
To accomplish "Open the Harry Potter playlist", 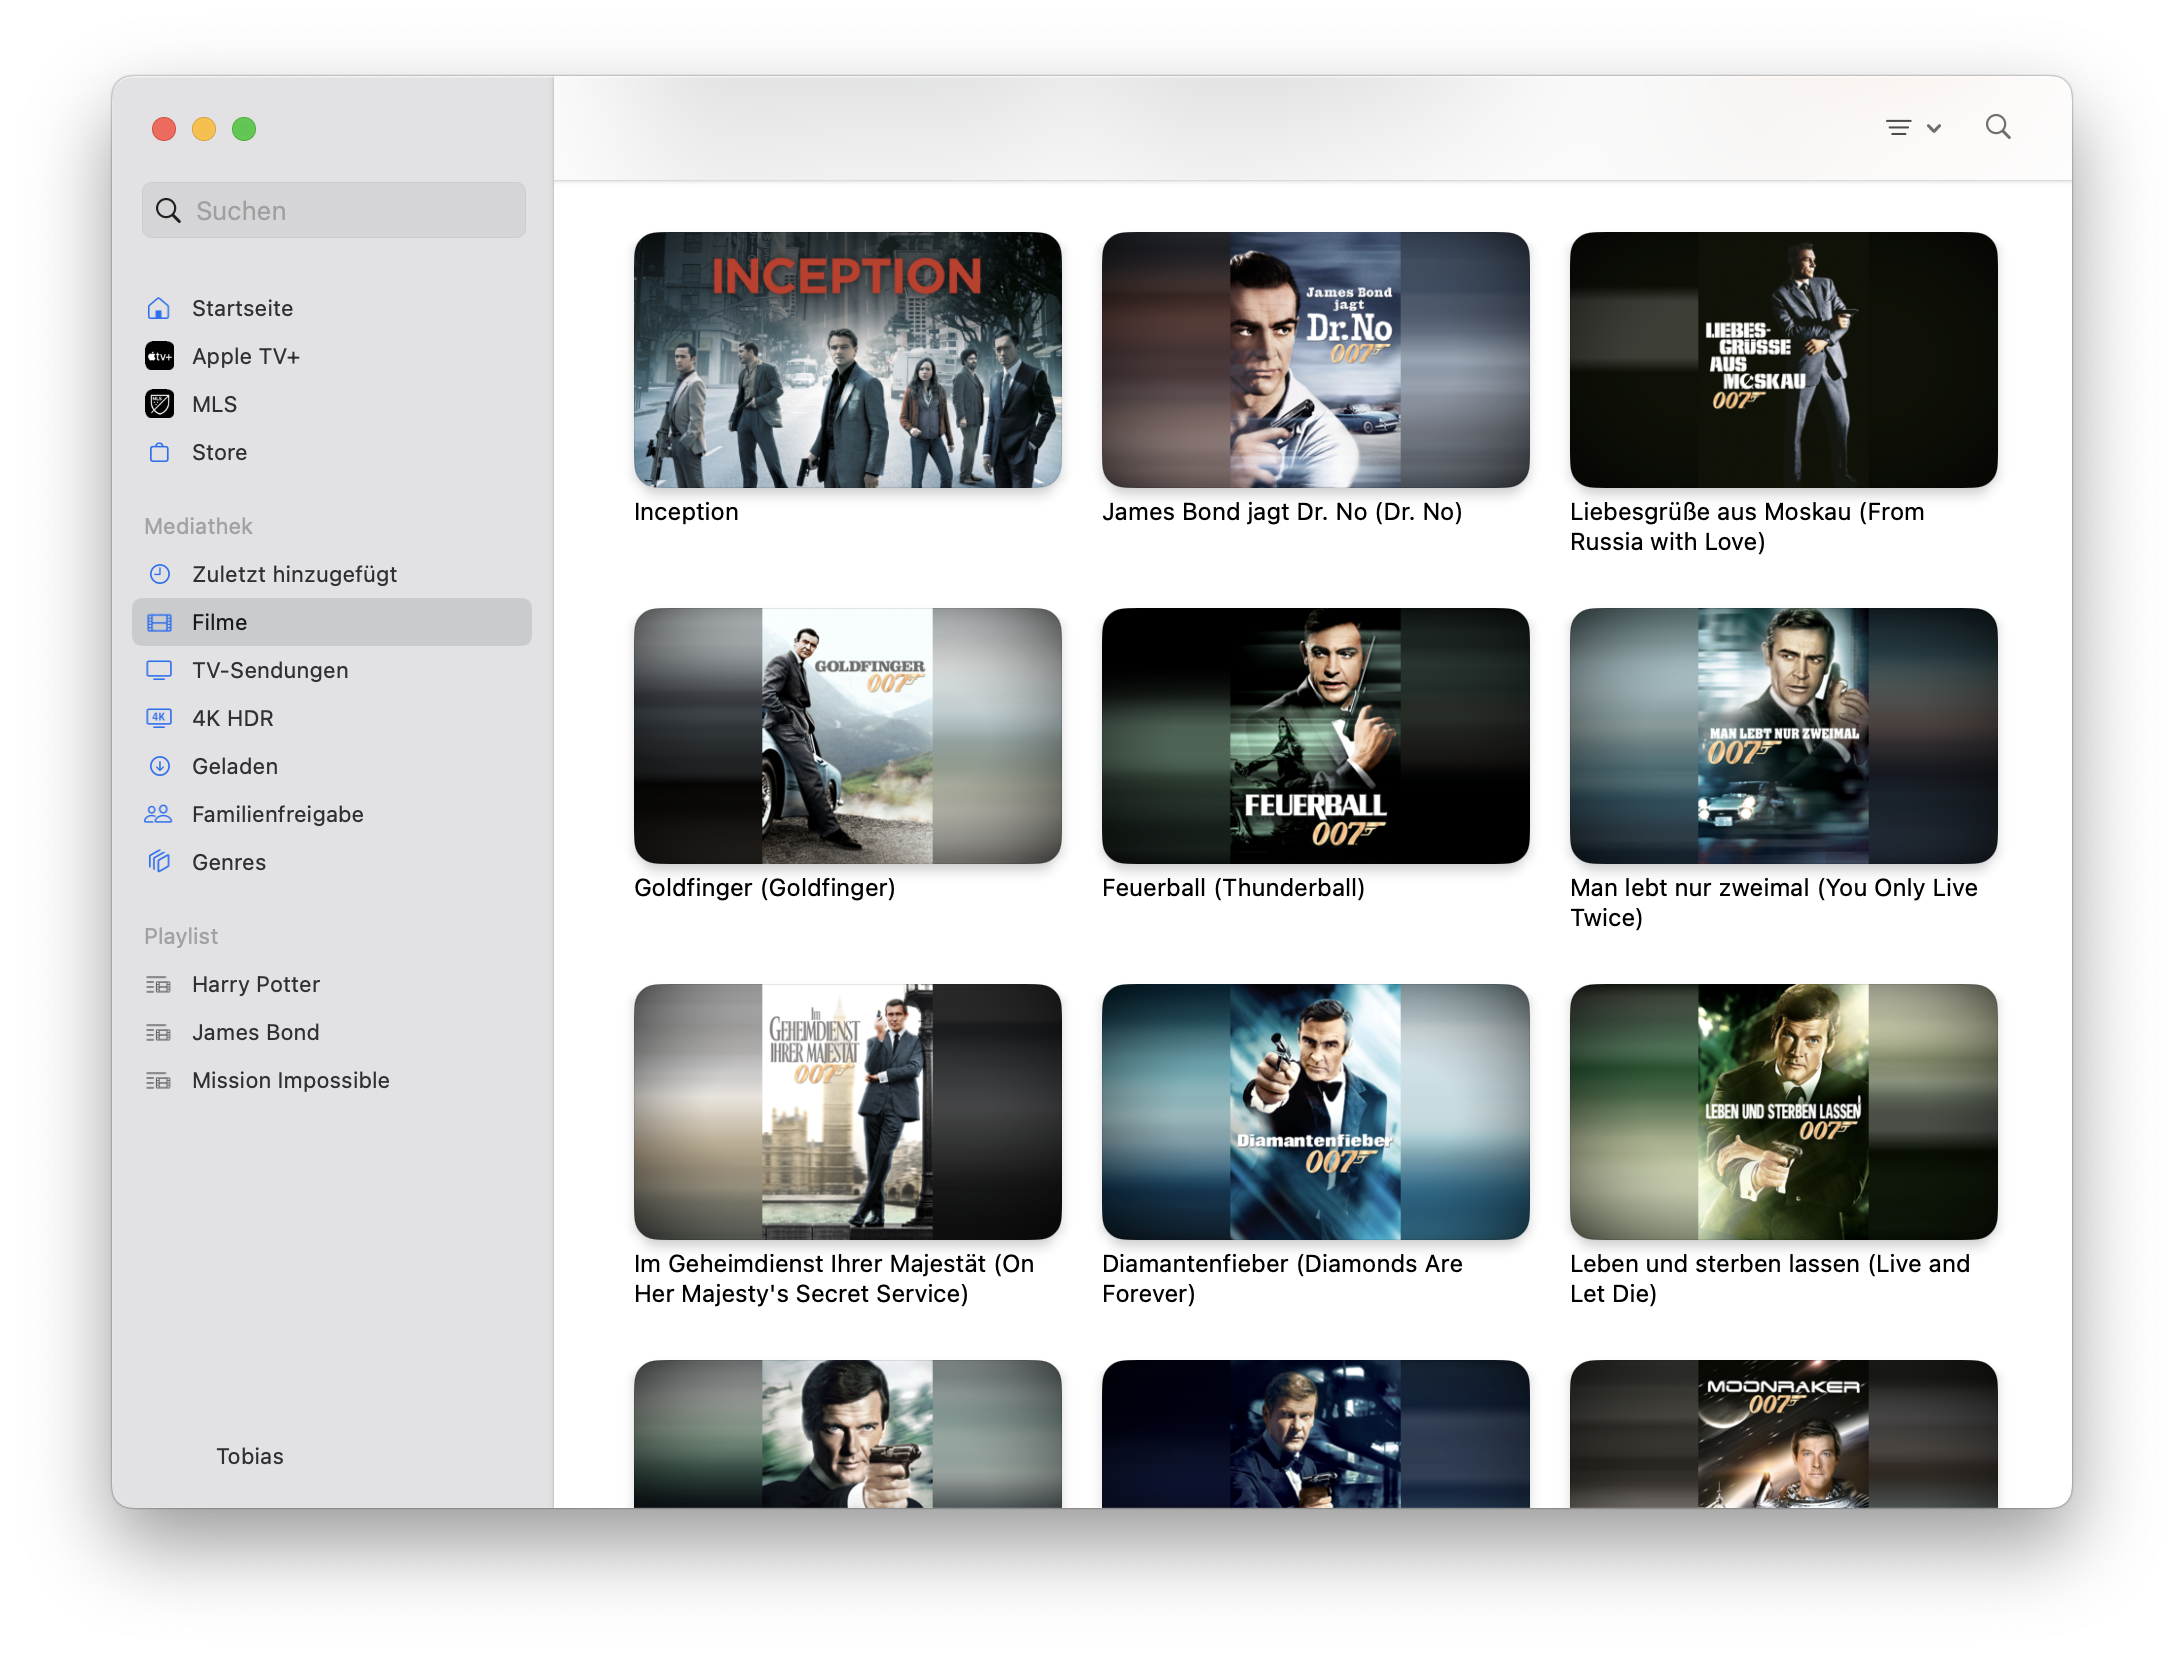I will pos(255,984).
